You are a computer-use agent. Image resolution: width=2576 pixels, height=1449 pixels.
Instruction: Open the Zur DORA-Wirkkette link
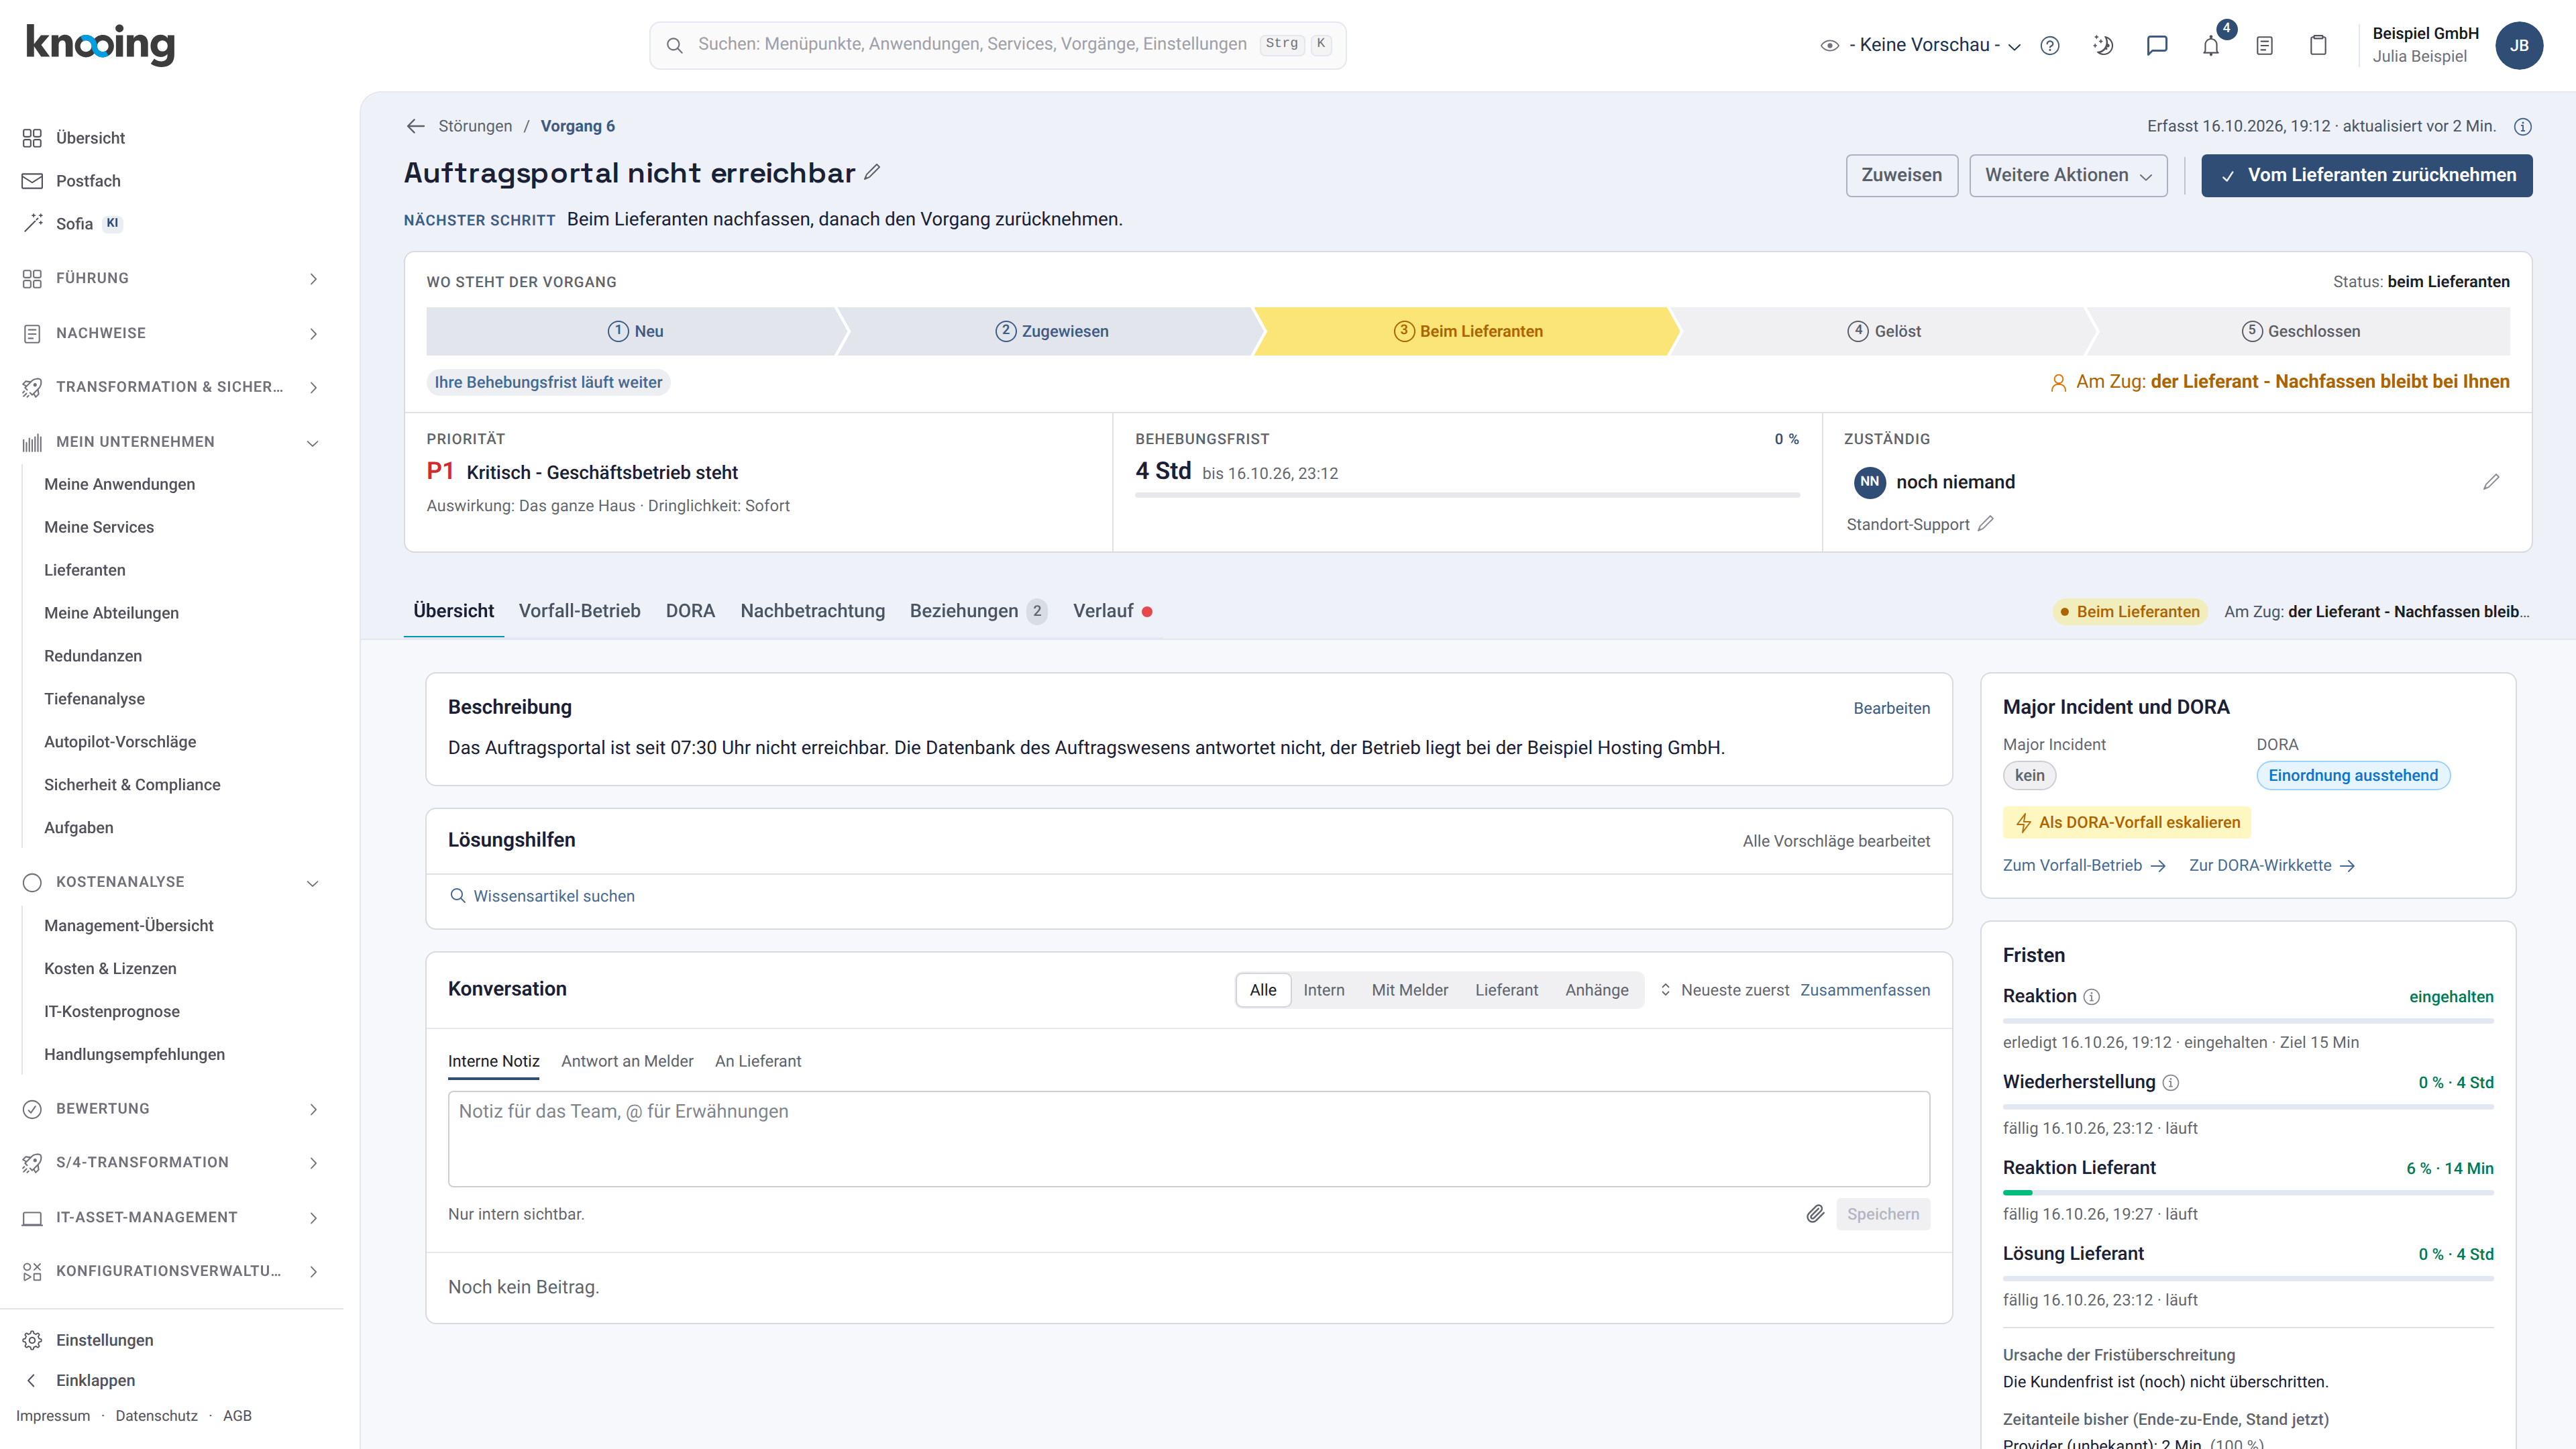tap(2272, 866)
